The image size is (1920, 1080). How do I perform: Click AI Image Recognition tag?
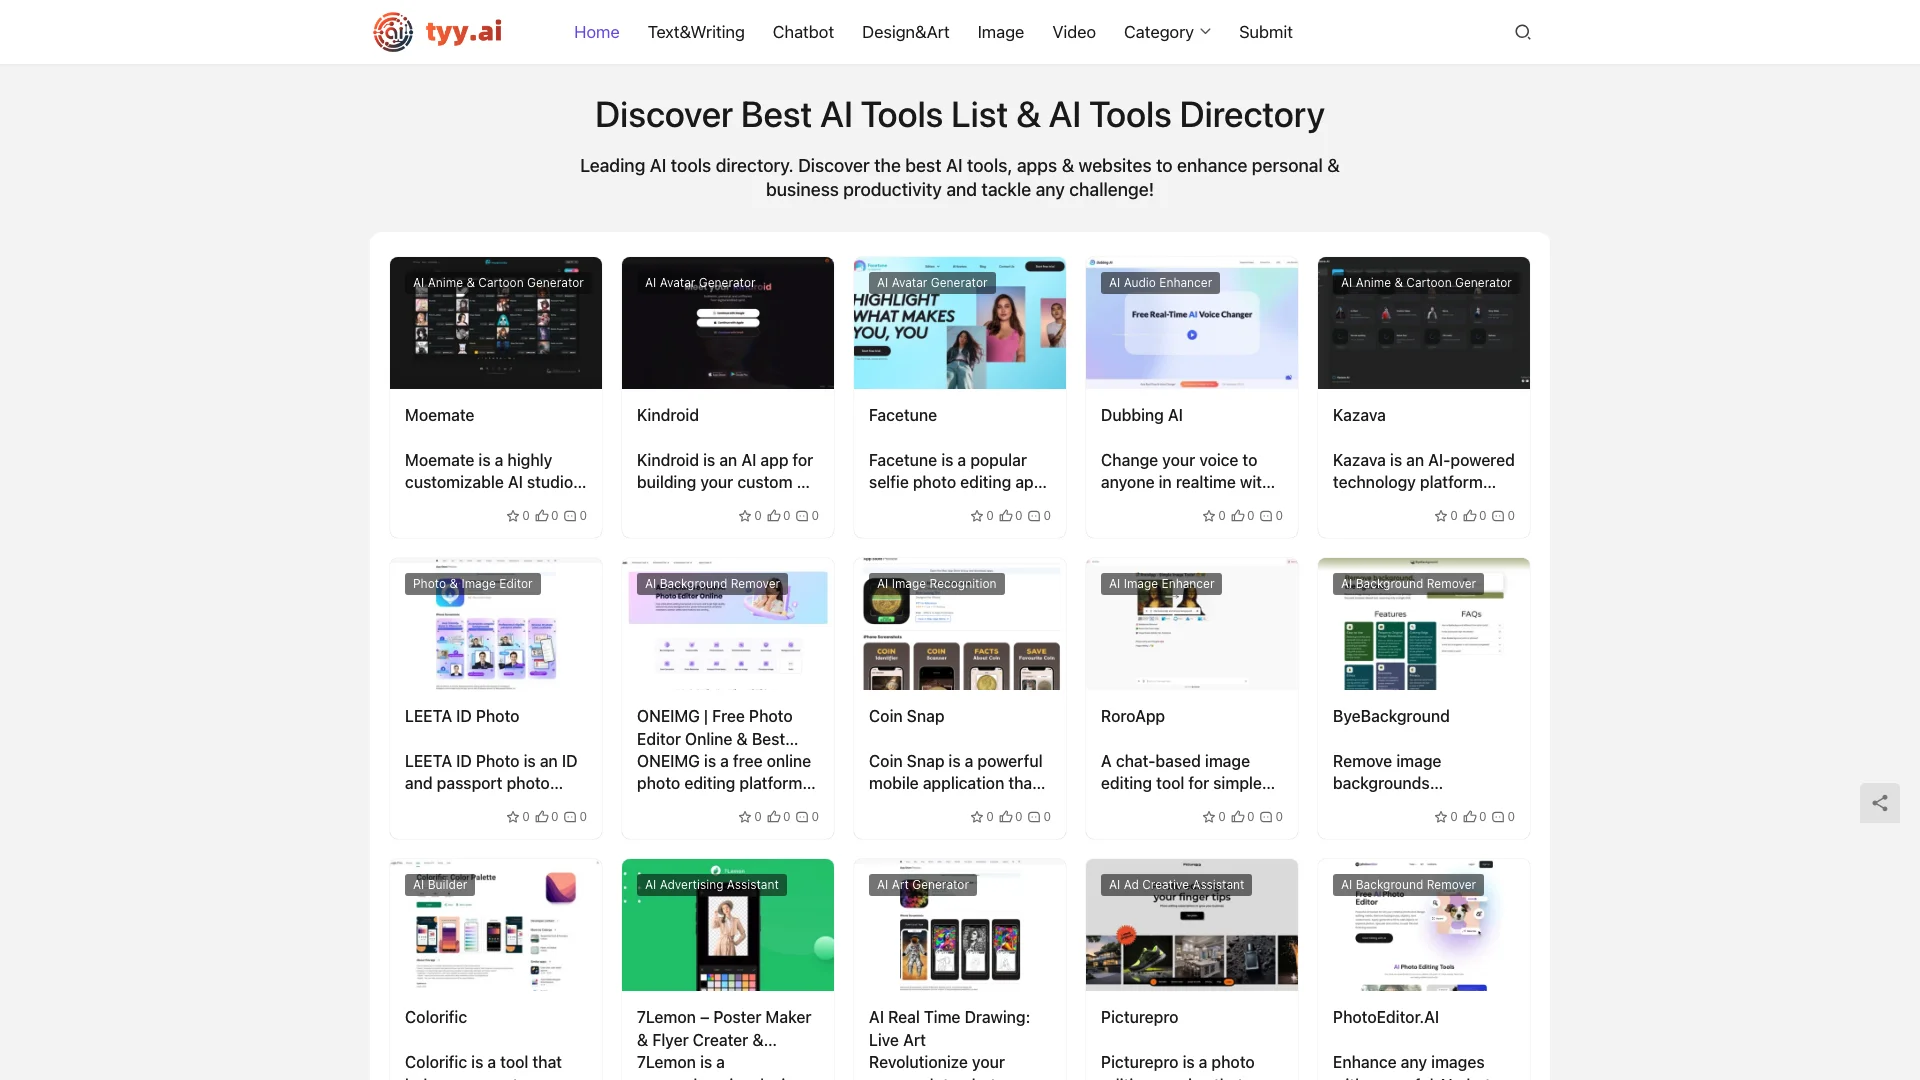pos(937,584)
